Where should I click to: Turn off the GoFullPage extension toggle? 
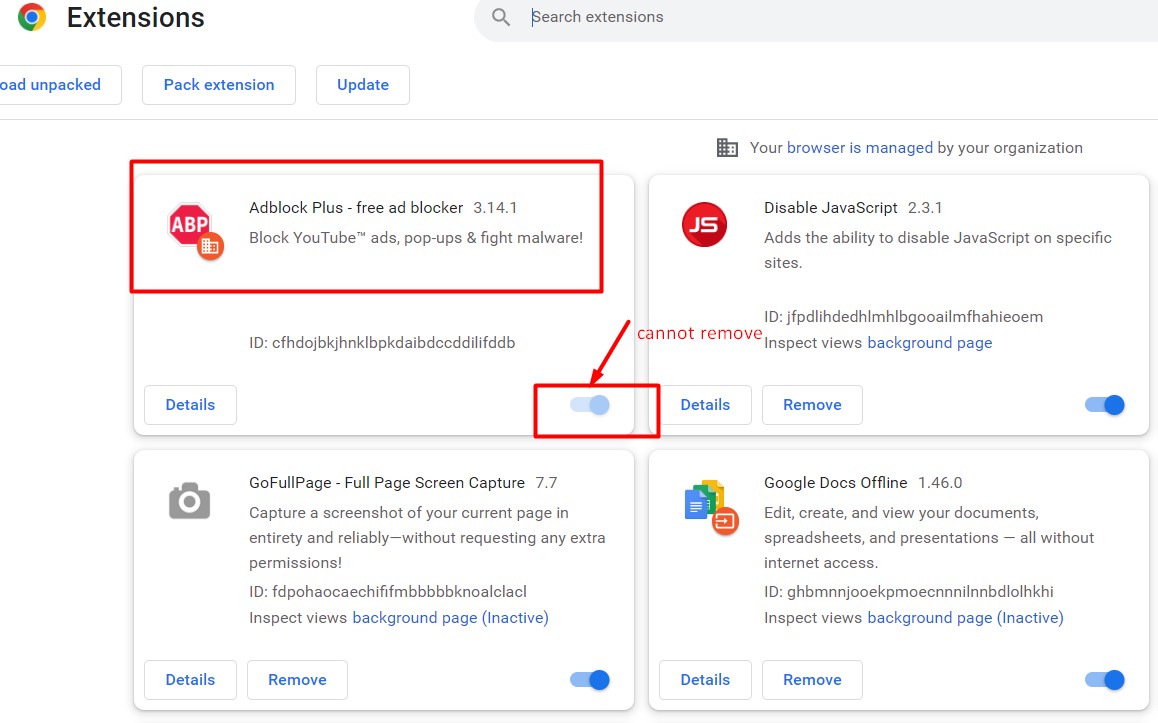point(590,680)
